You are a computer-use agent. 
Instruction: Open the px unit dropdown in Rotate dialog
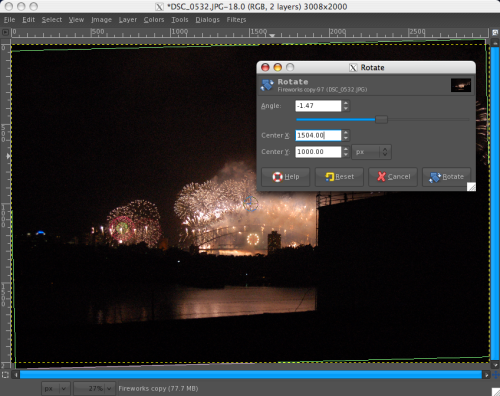[x=371, y=152]
